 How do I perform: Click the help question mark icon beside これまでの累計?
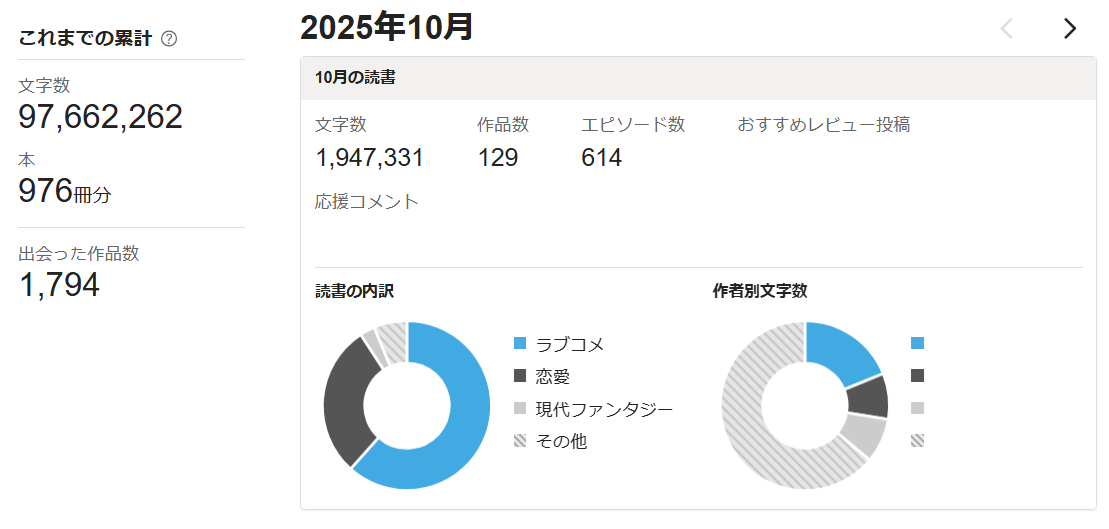(169, 39)
